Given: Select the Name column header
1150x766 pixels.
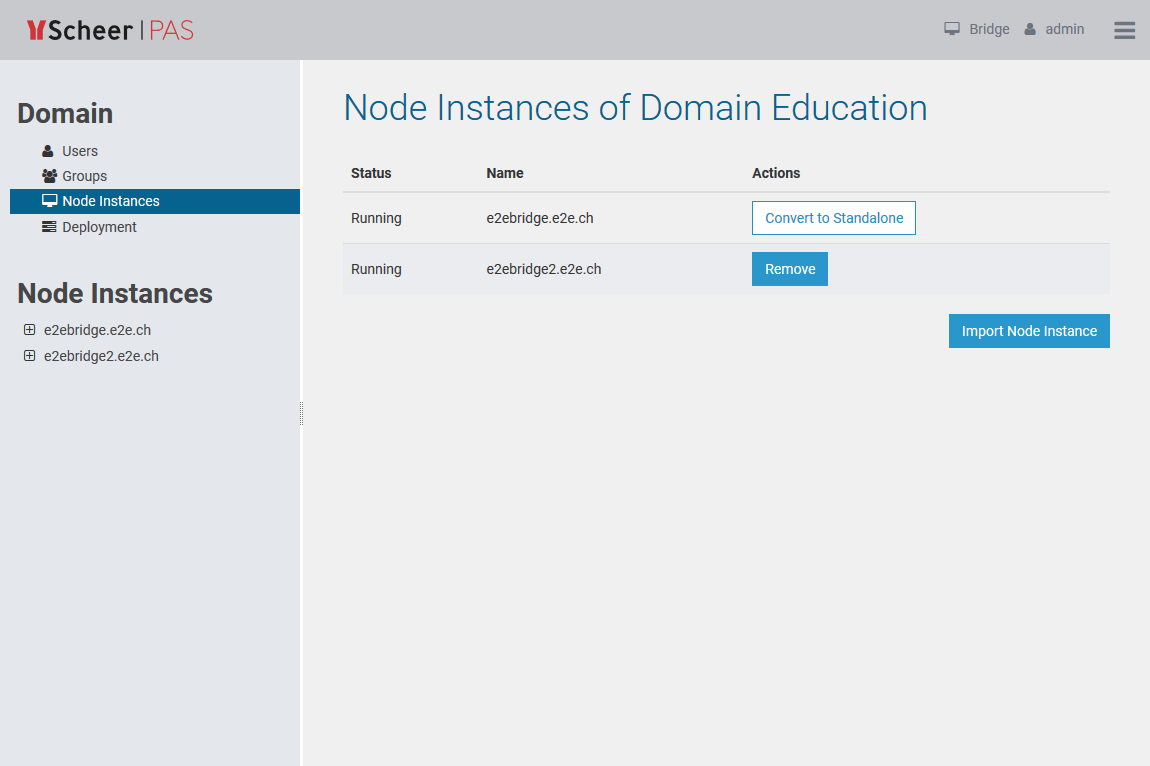Looking at the screenshot, I should tap(504, 173).
